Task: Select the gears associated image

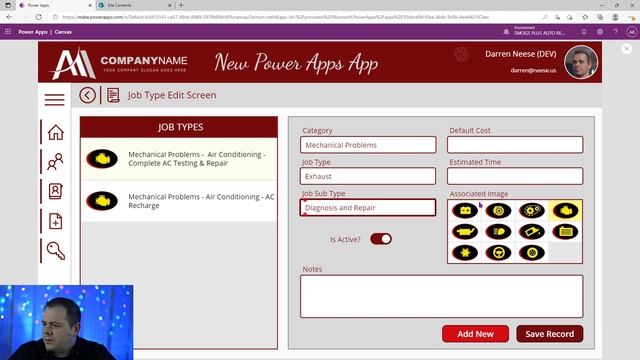Action: coord(532,211)
